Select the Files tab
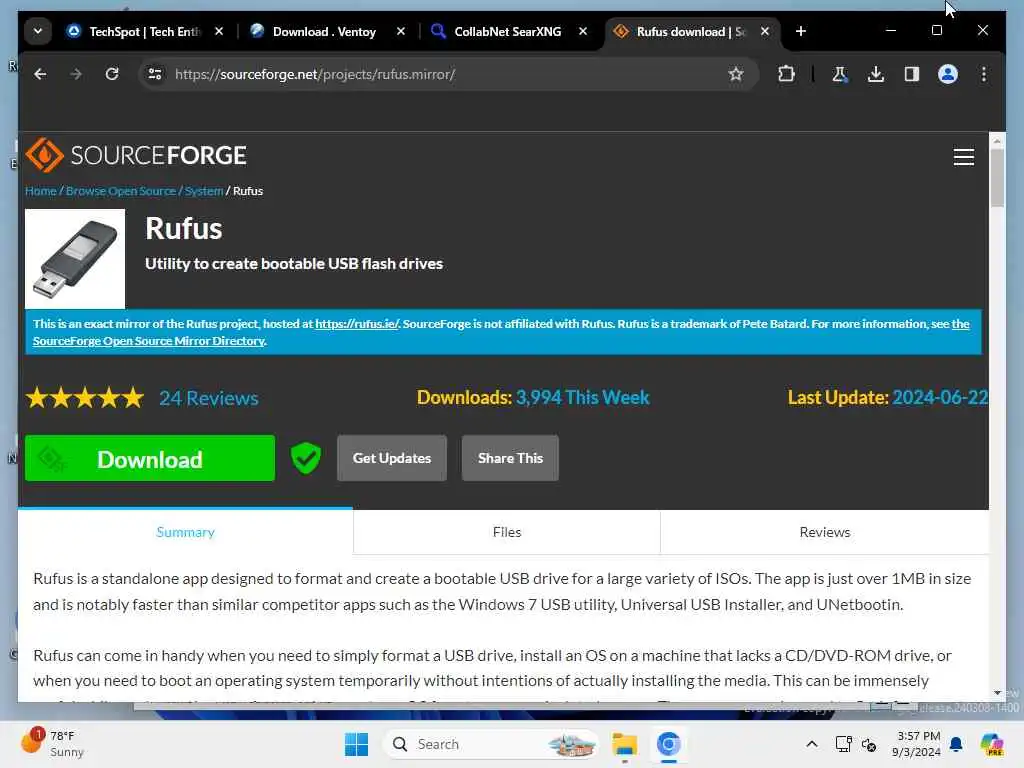 (507, 532)
